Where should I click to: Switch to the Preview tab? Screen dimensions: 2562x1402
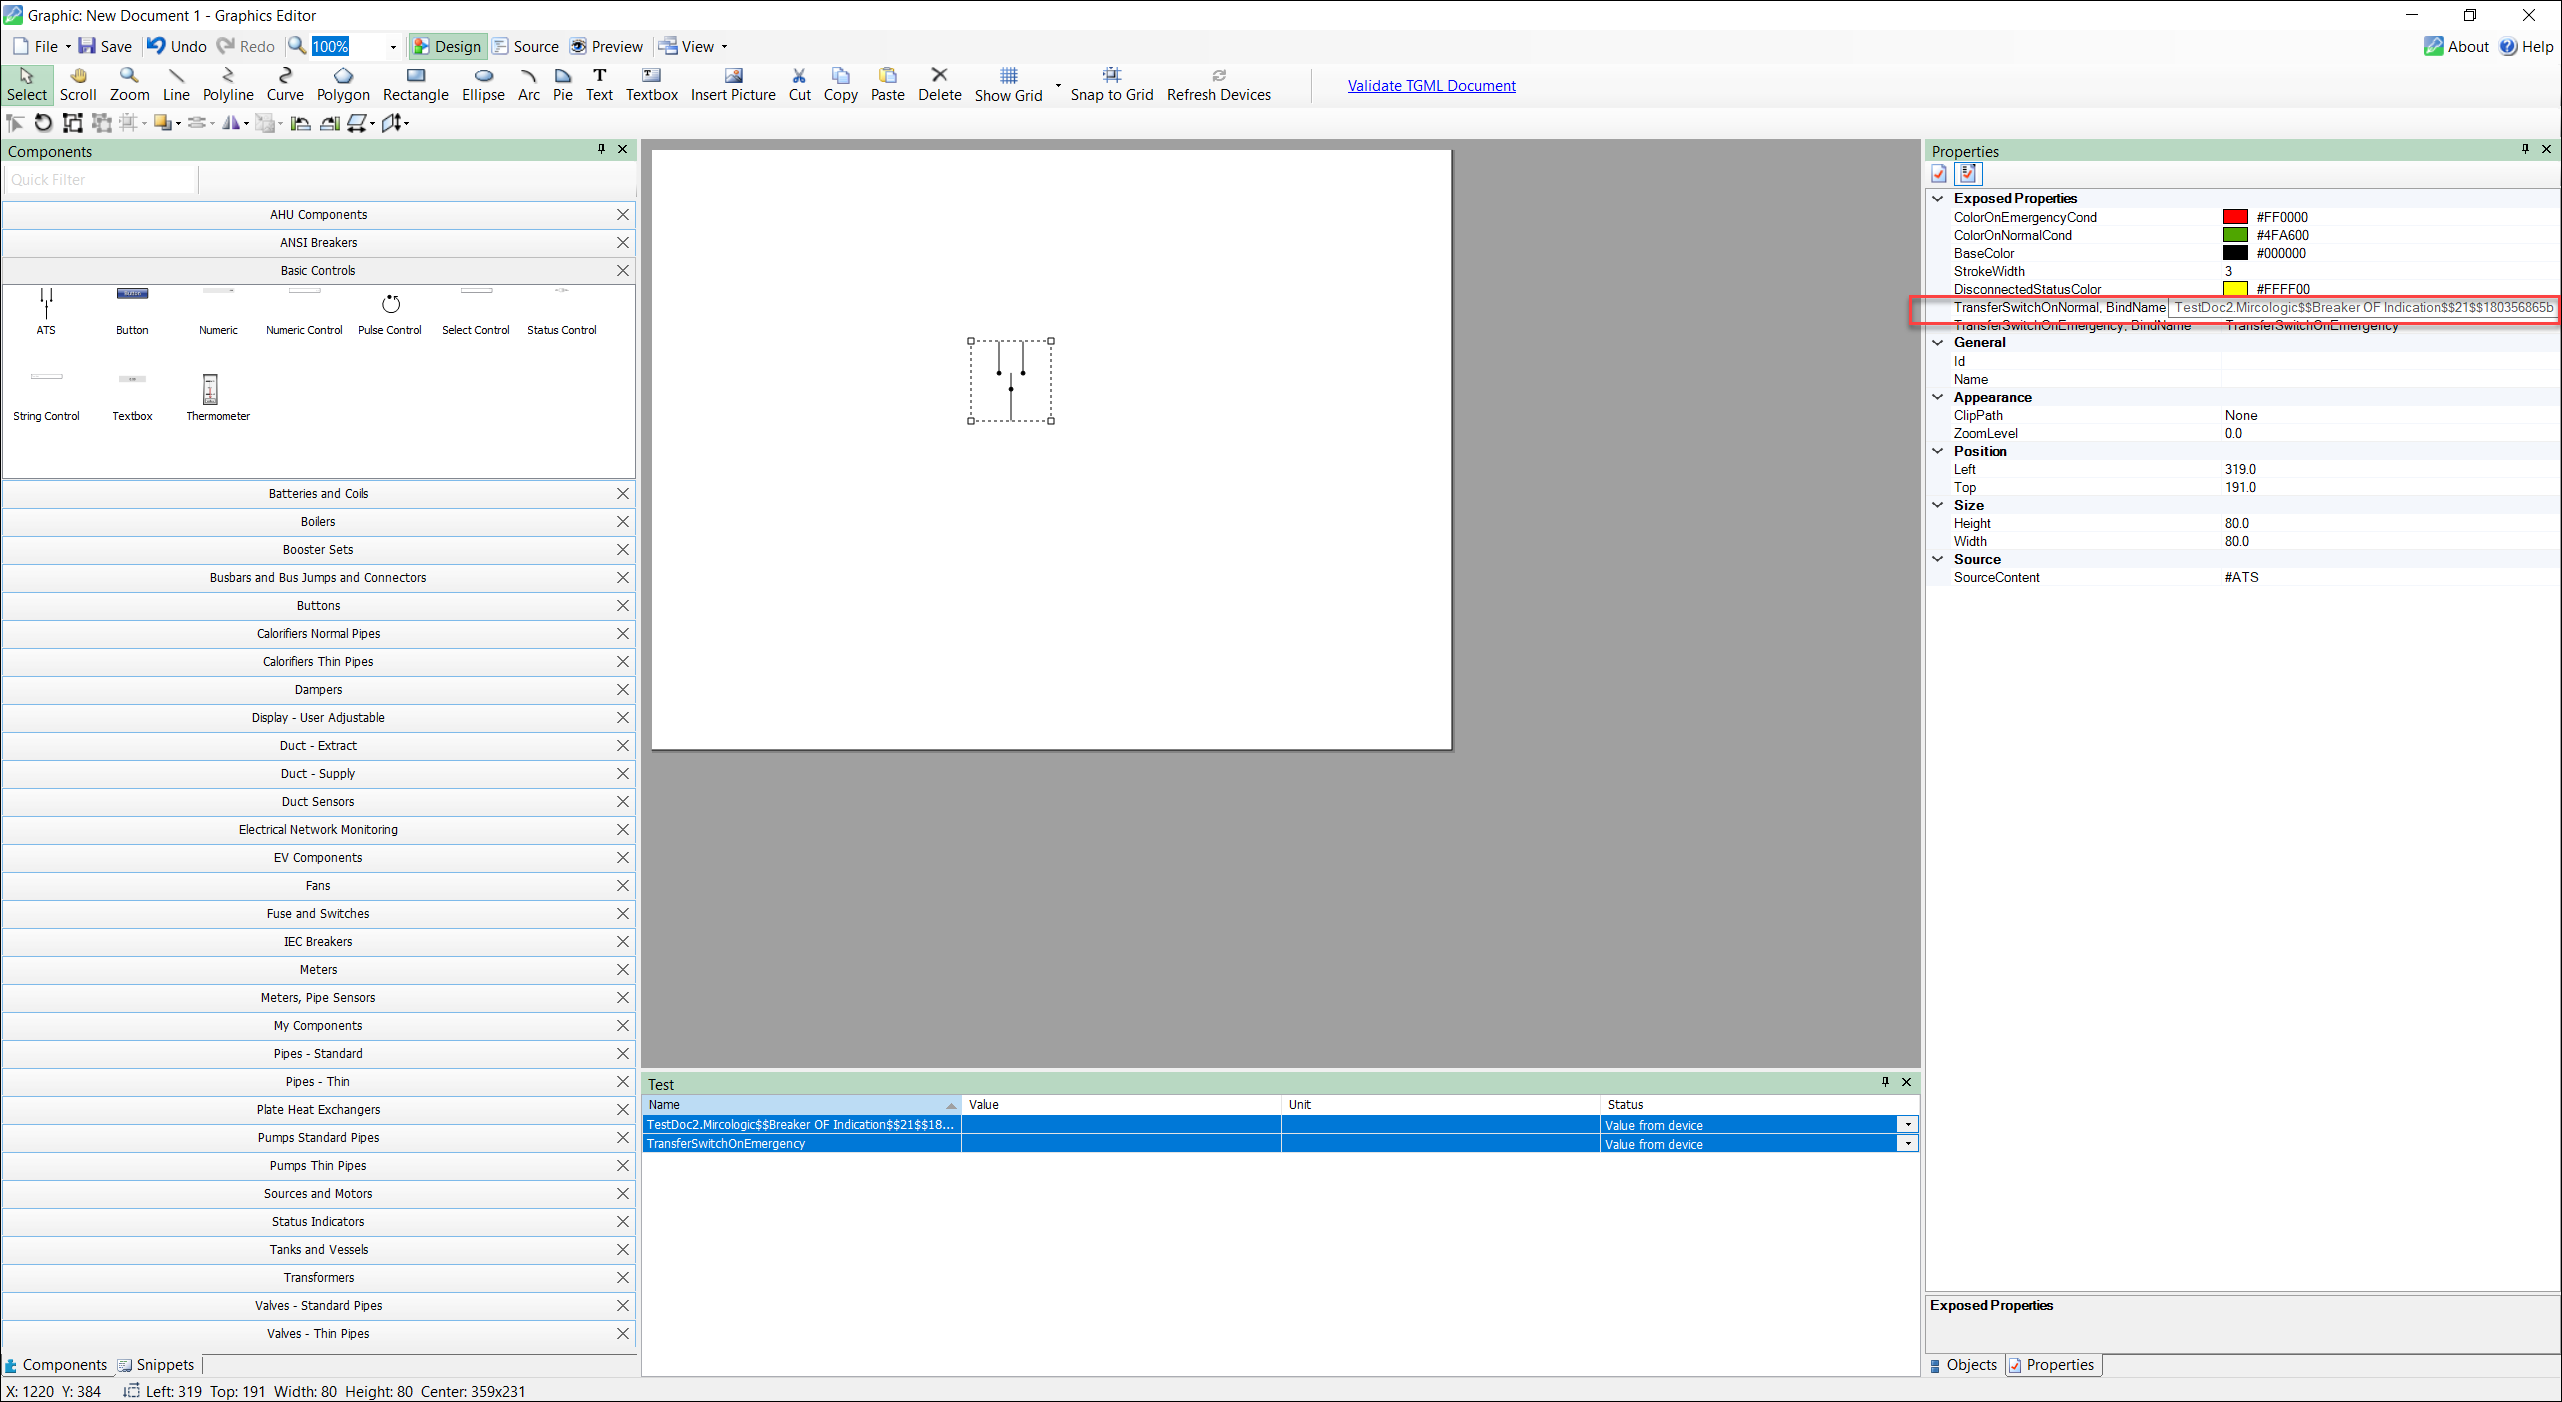[x=606, y=46]
